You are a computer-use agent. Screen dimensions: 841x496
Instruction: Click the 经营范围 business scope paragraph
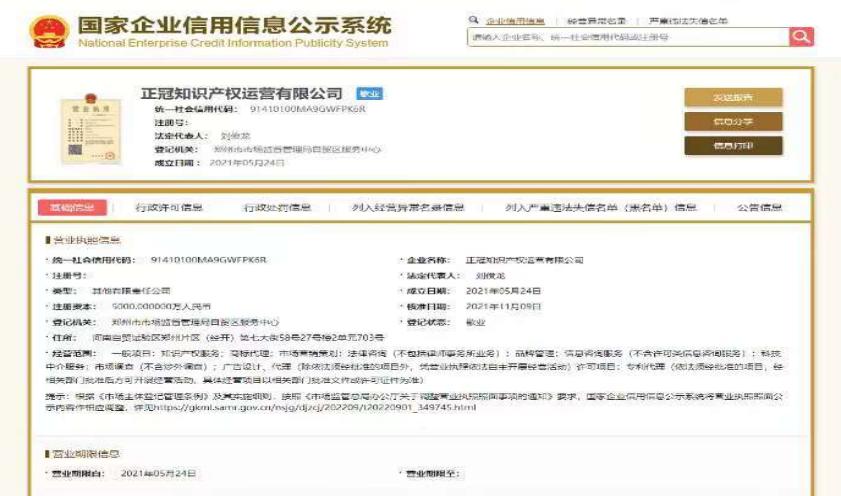tap(414, 367)
